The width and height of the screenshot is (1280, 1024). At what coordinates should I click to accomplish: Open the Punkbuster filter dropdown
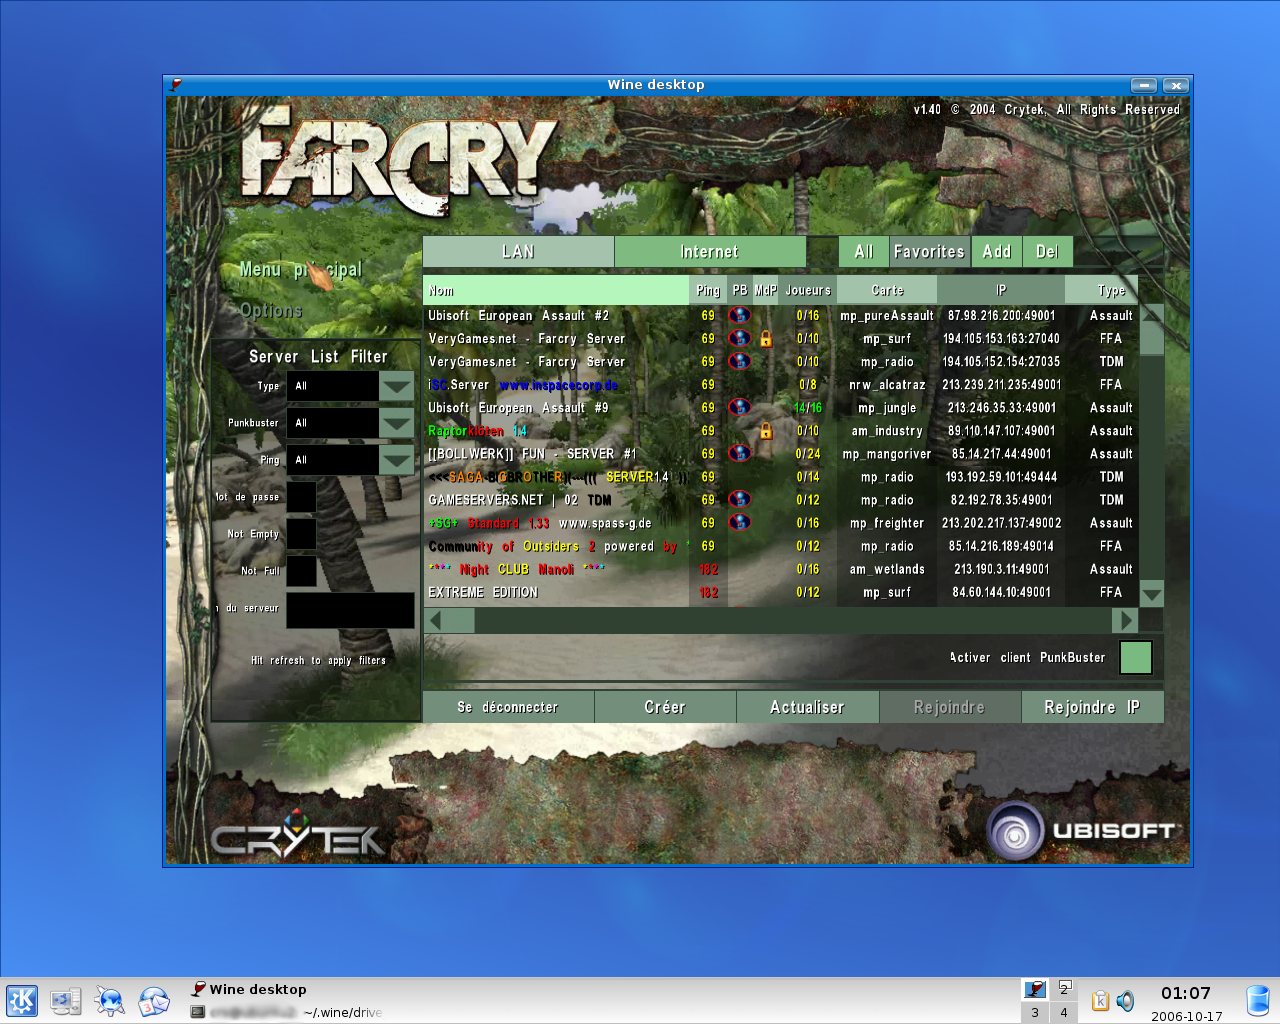(x=397, y=423)
